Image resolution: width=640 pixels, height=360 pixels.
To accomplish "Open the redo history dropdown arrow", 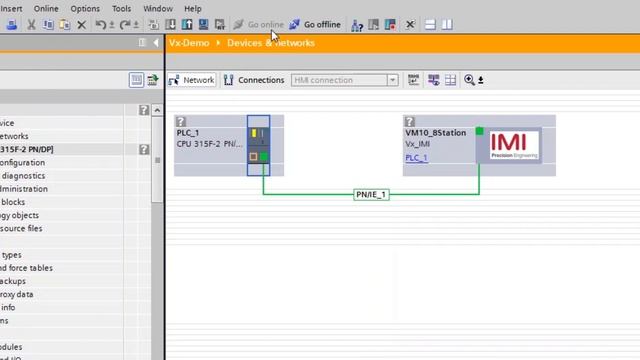I will tap(136, 25).
